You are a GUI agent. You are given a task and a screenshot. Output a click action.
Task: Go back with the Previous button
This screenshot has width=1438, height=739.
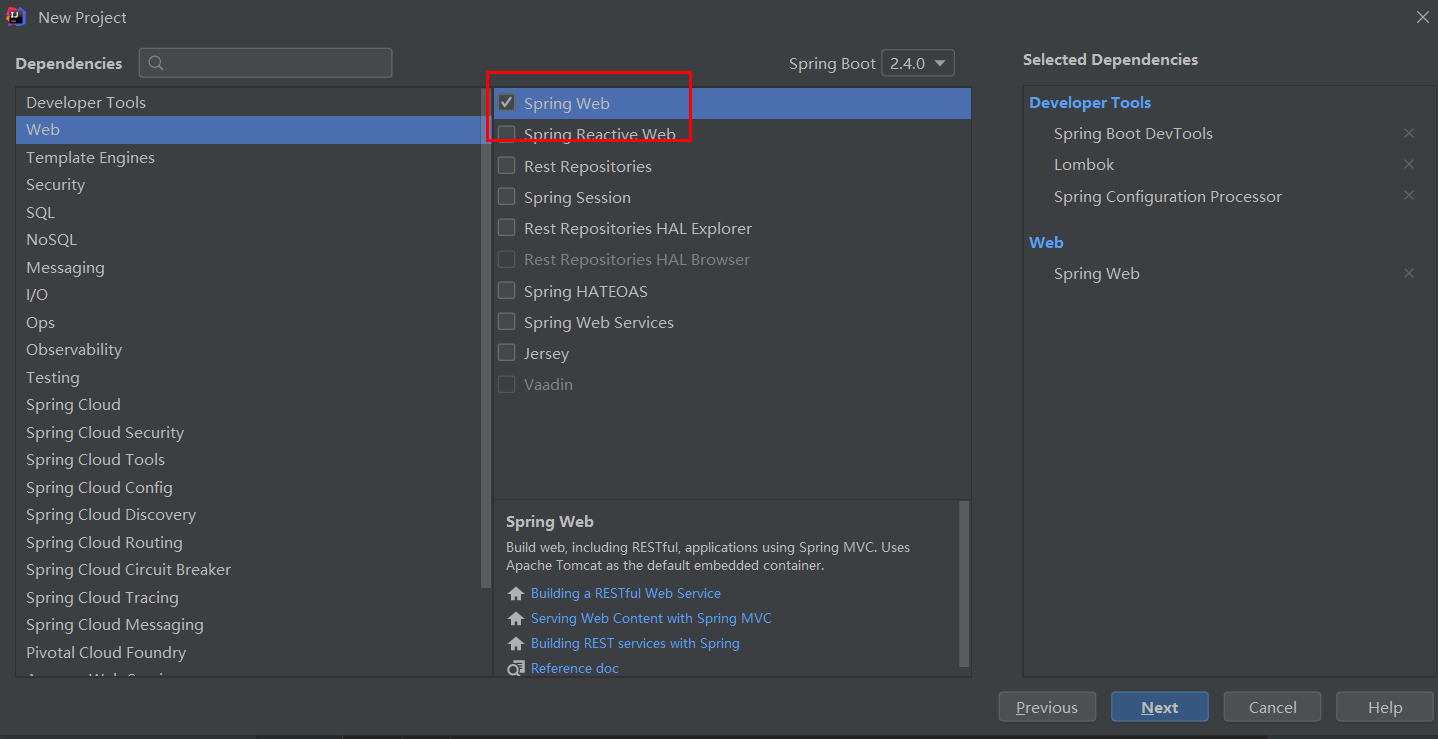1047,707
